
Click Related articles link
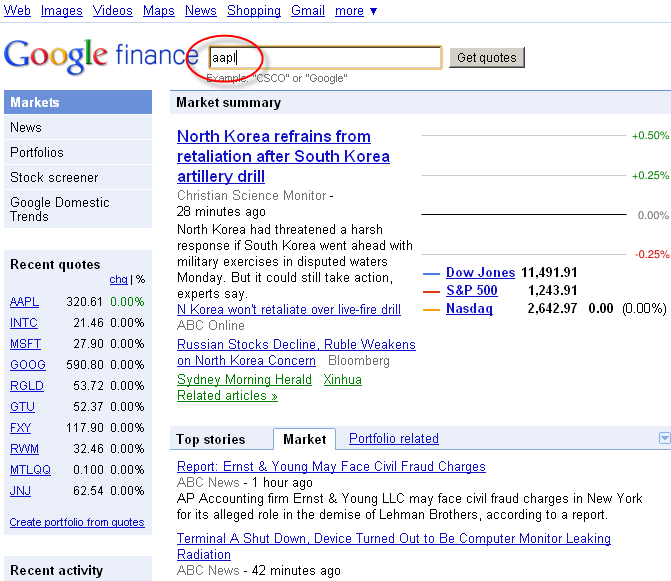[x=227, y=396]
